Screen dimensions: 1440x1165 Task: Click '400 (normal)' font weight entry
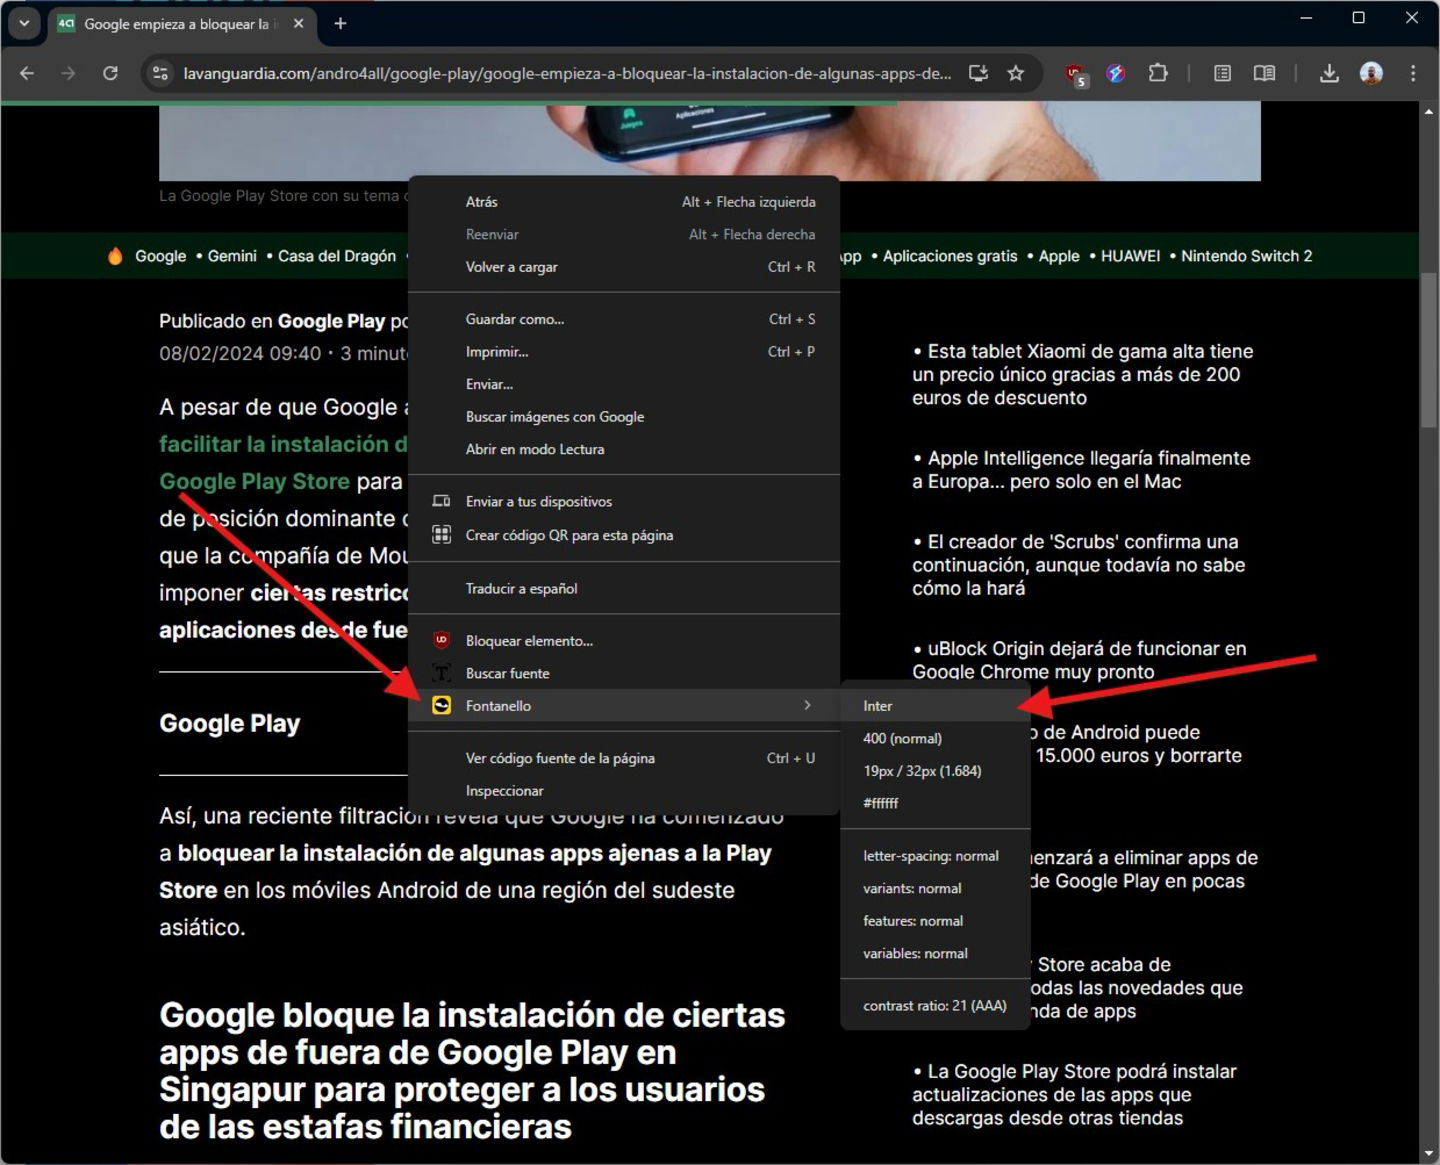(935, 738)
